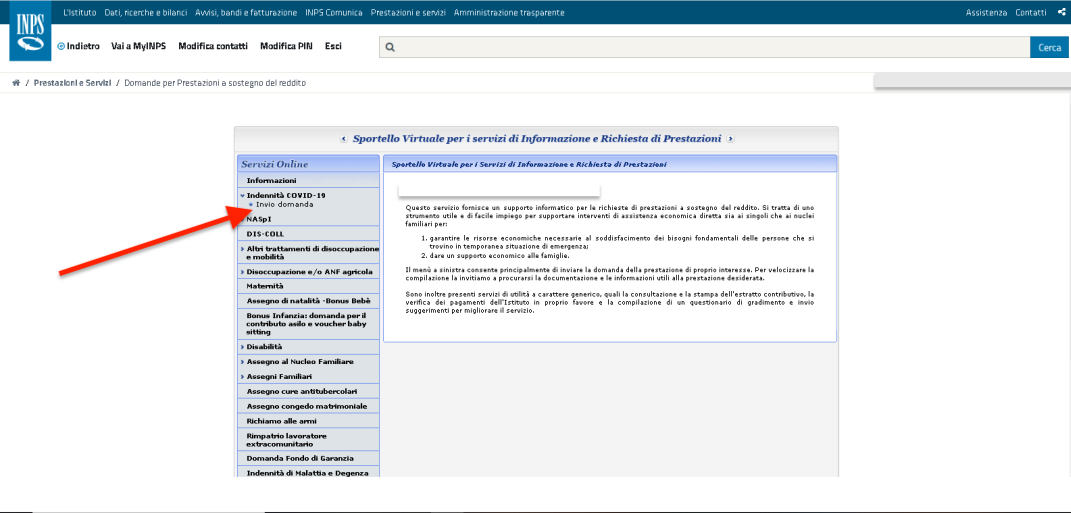Select Informazioni in sidebar
The image size is (1071, 513).
[x=308, y=180]
